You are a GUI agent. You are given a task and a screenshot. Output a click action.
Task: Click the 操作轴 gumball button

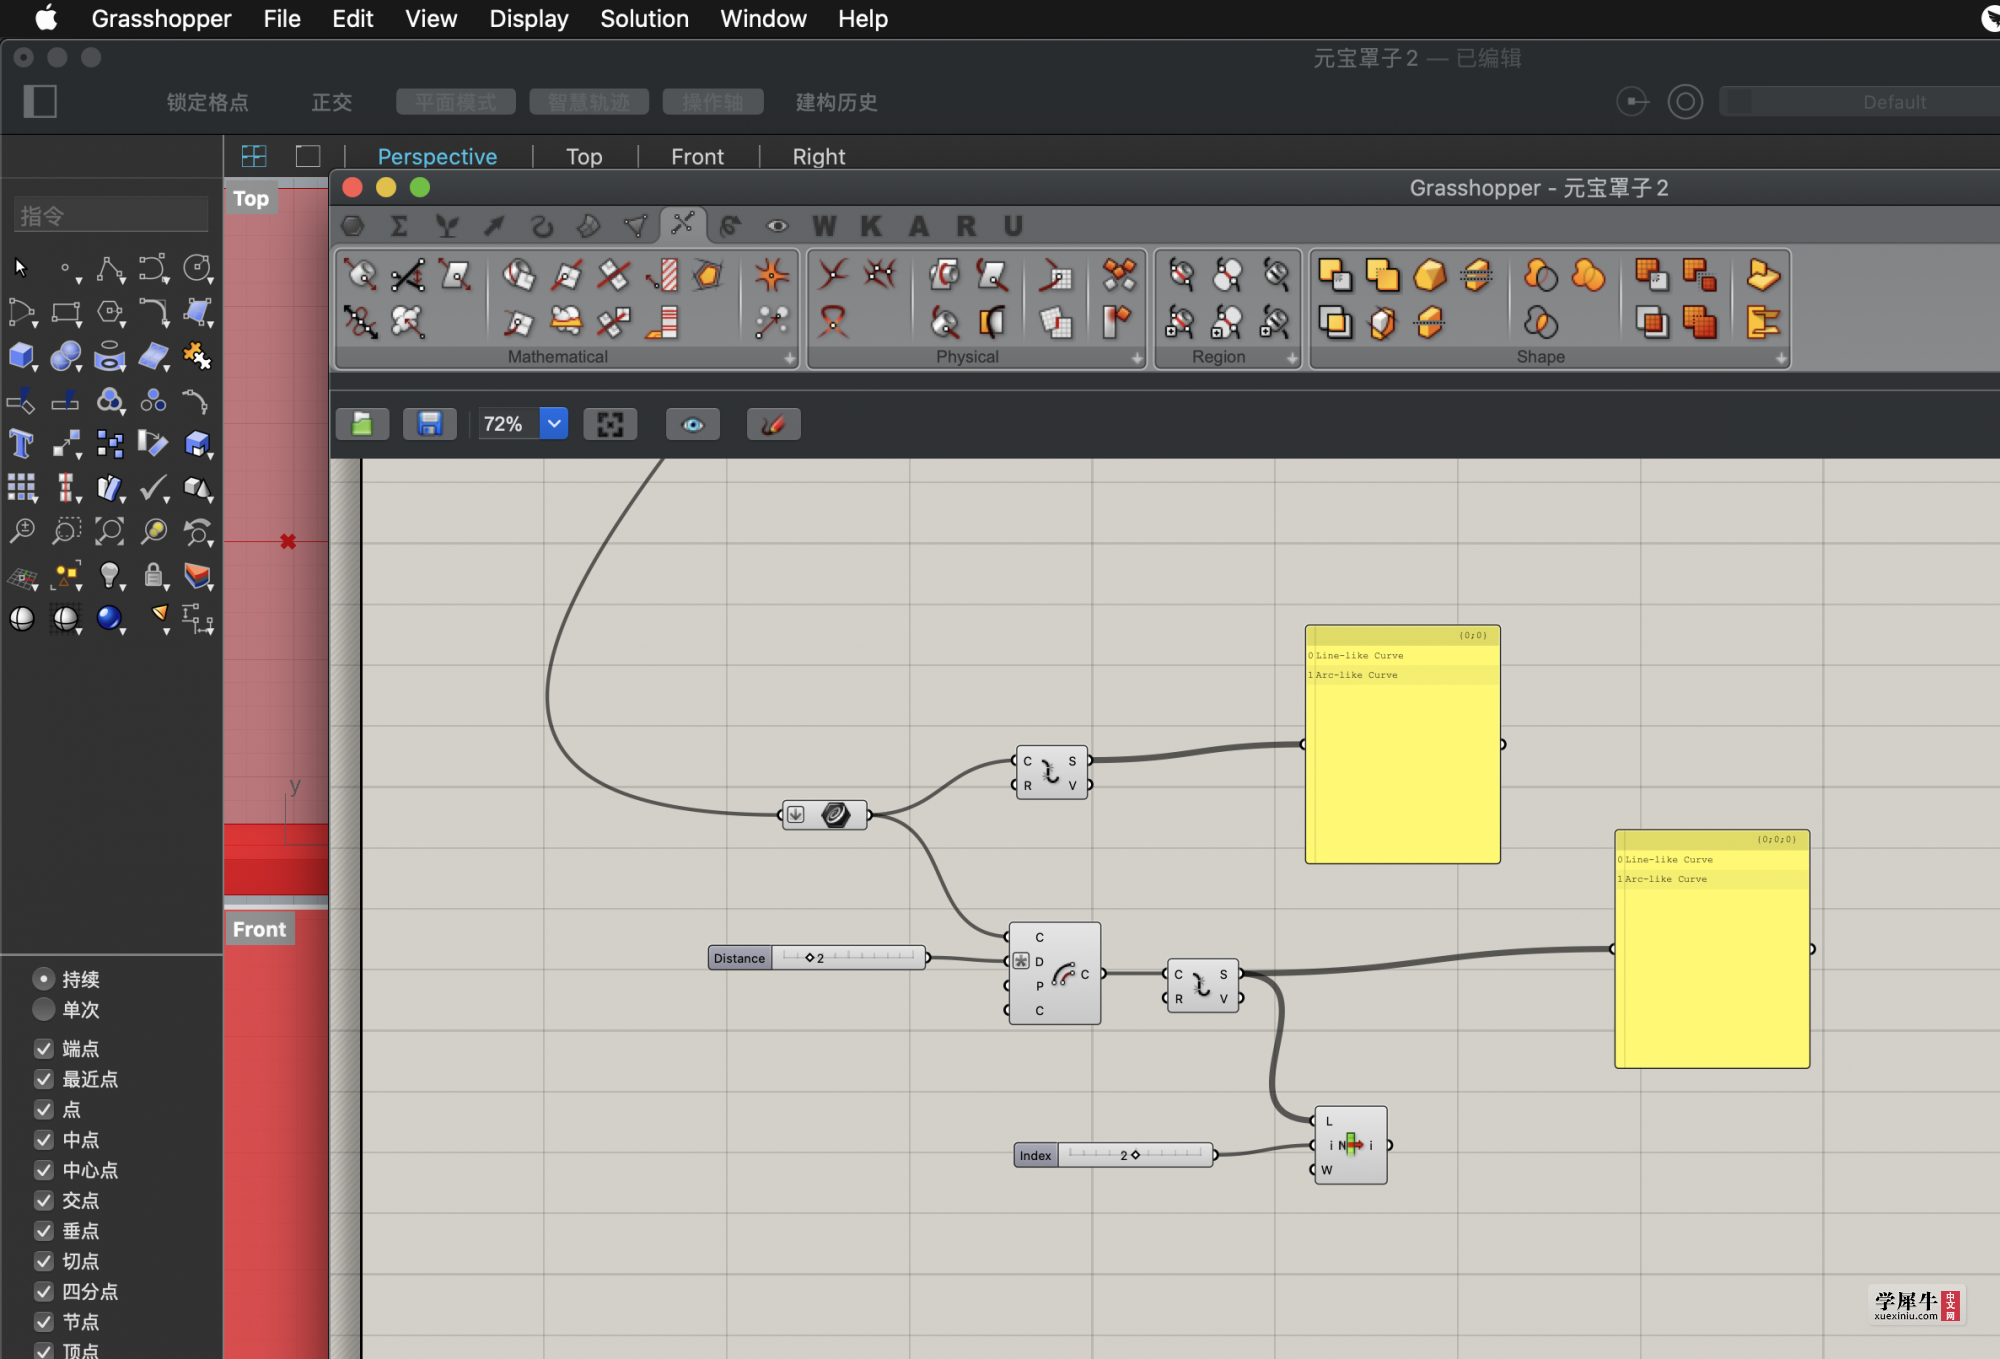pyautogui.click(x=713, y=102)
